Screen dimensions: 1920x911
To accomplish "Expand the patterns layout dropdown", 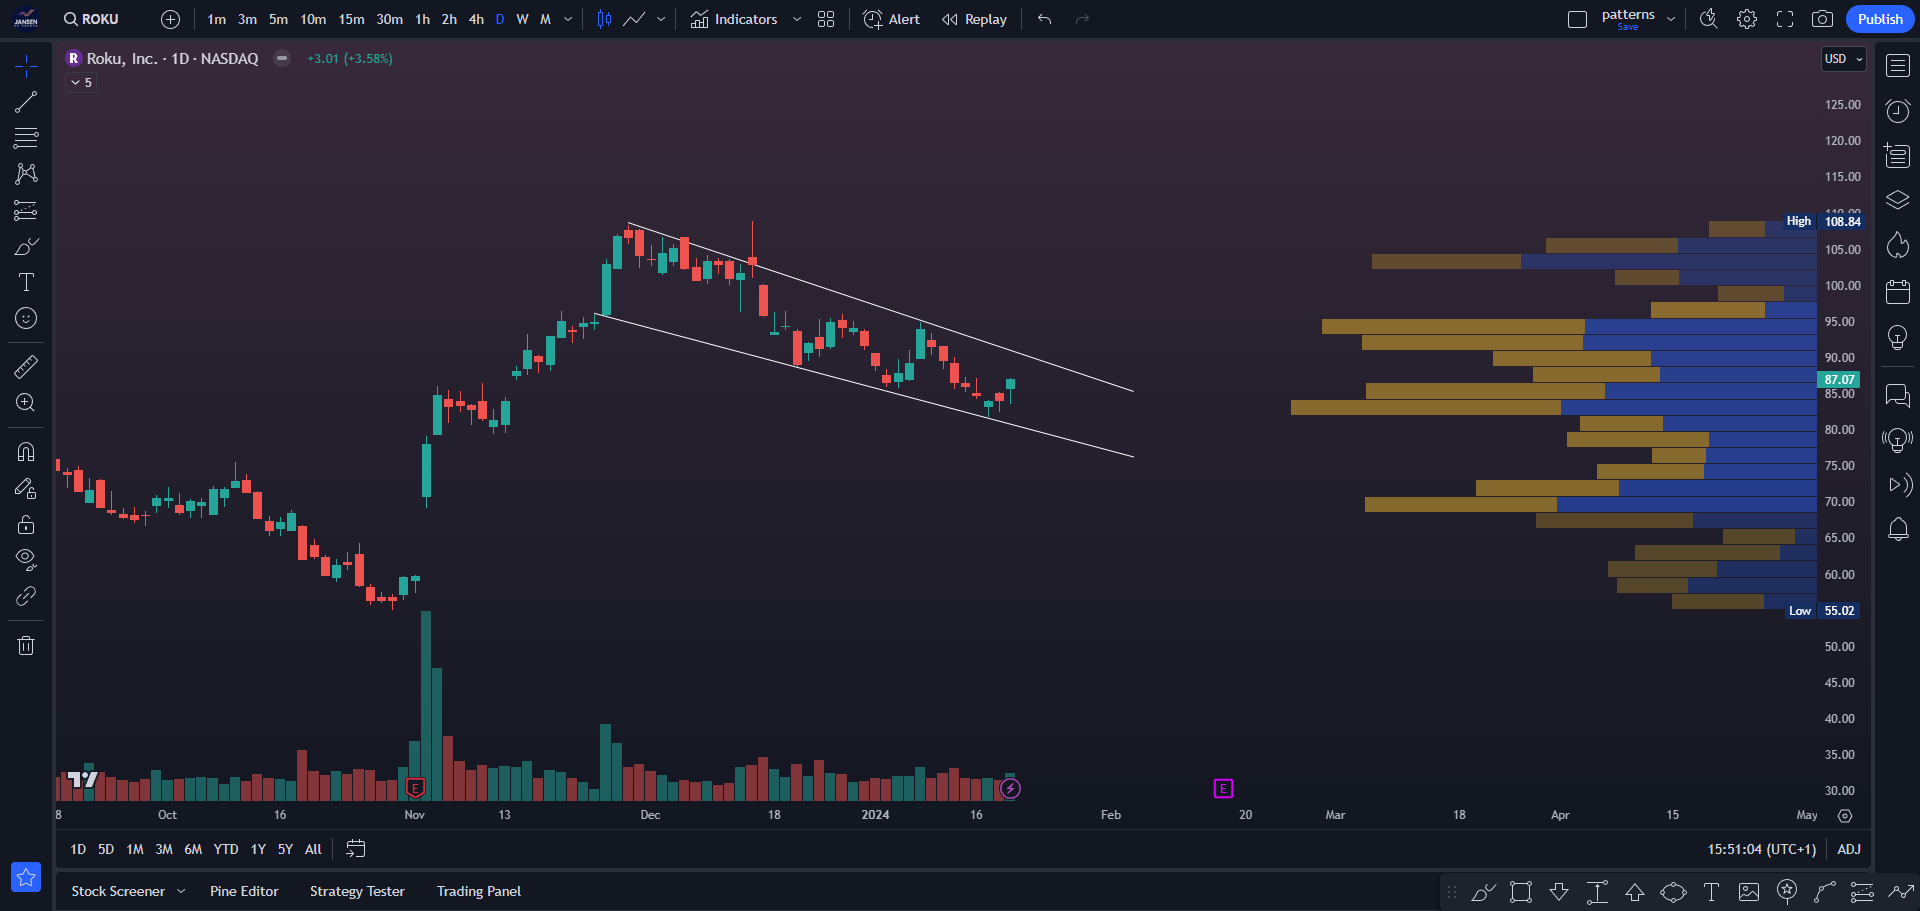I will click(1671, 19).
